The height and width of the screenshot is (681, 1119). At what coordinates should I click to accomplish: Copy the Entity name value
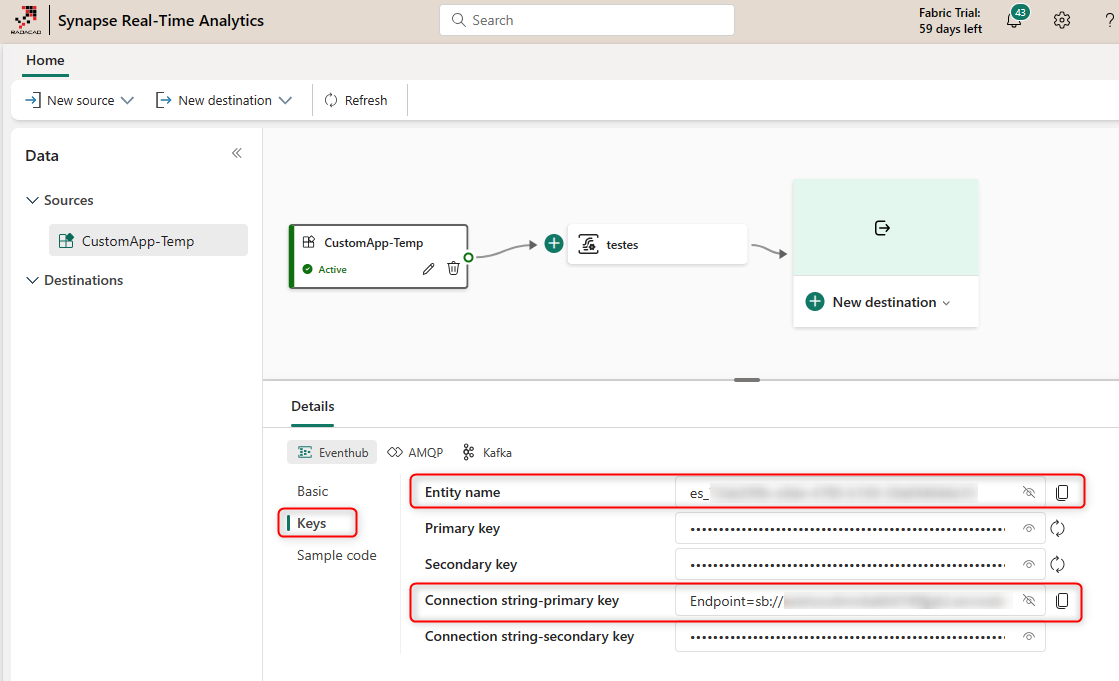pos(1062,492)
